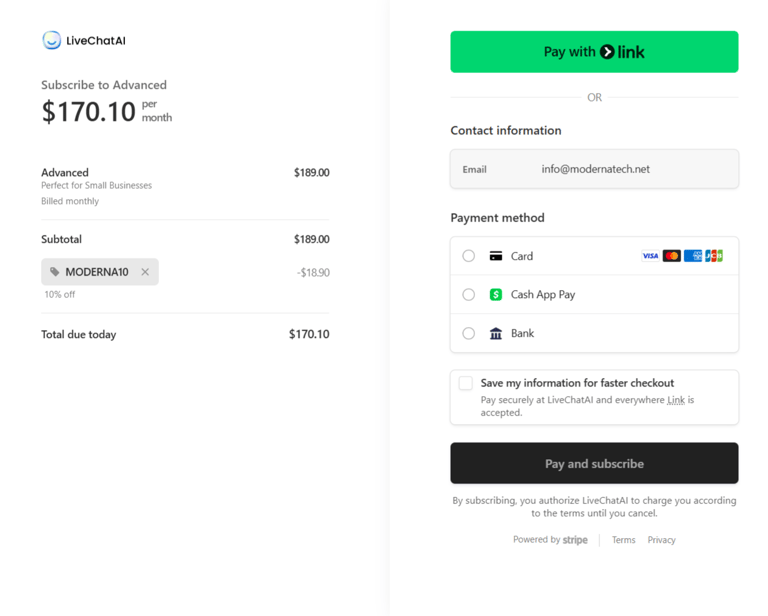Screen dimensions: 768x616
Task: Click the JCB card logo
Action: click(x=714, y=256)
